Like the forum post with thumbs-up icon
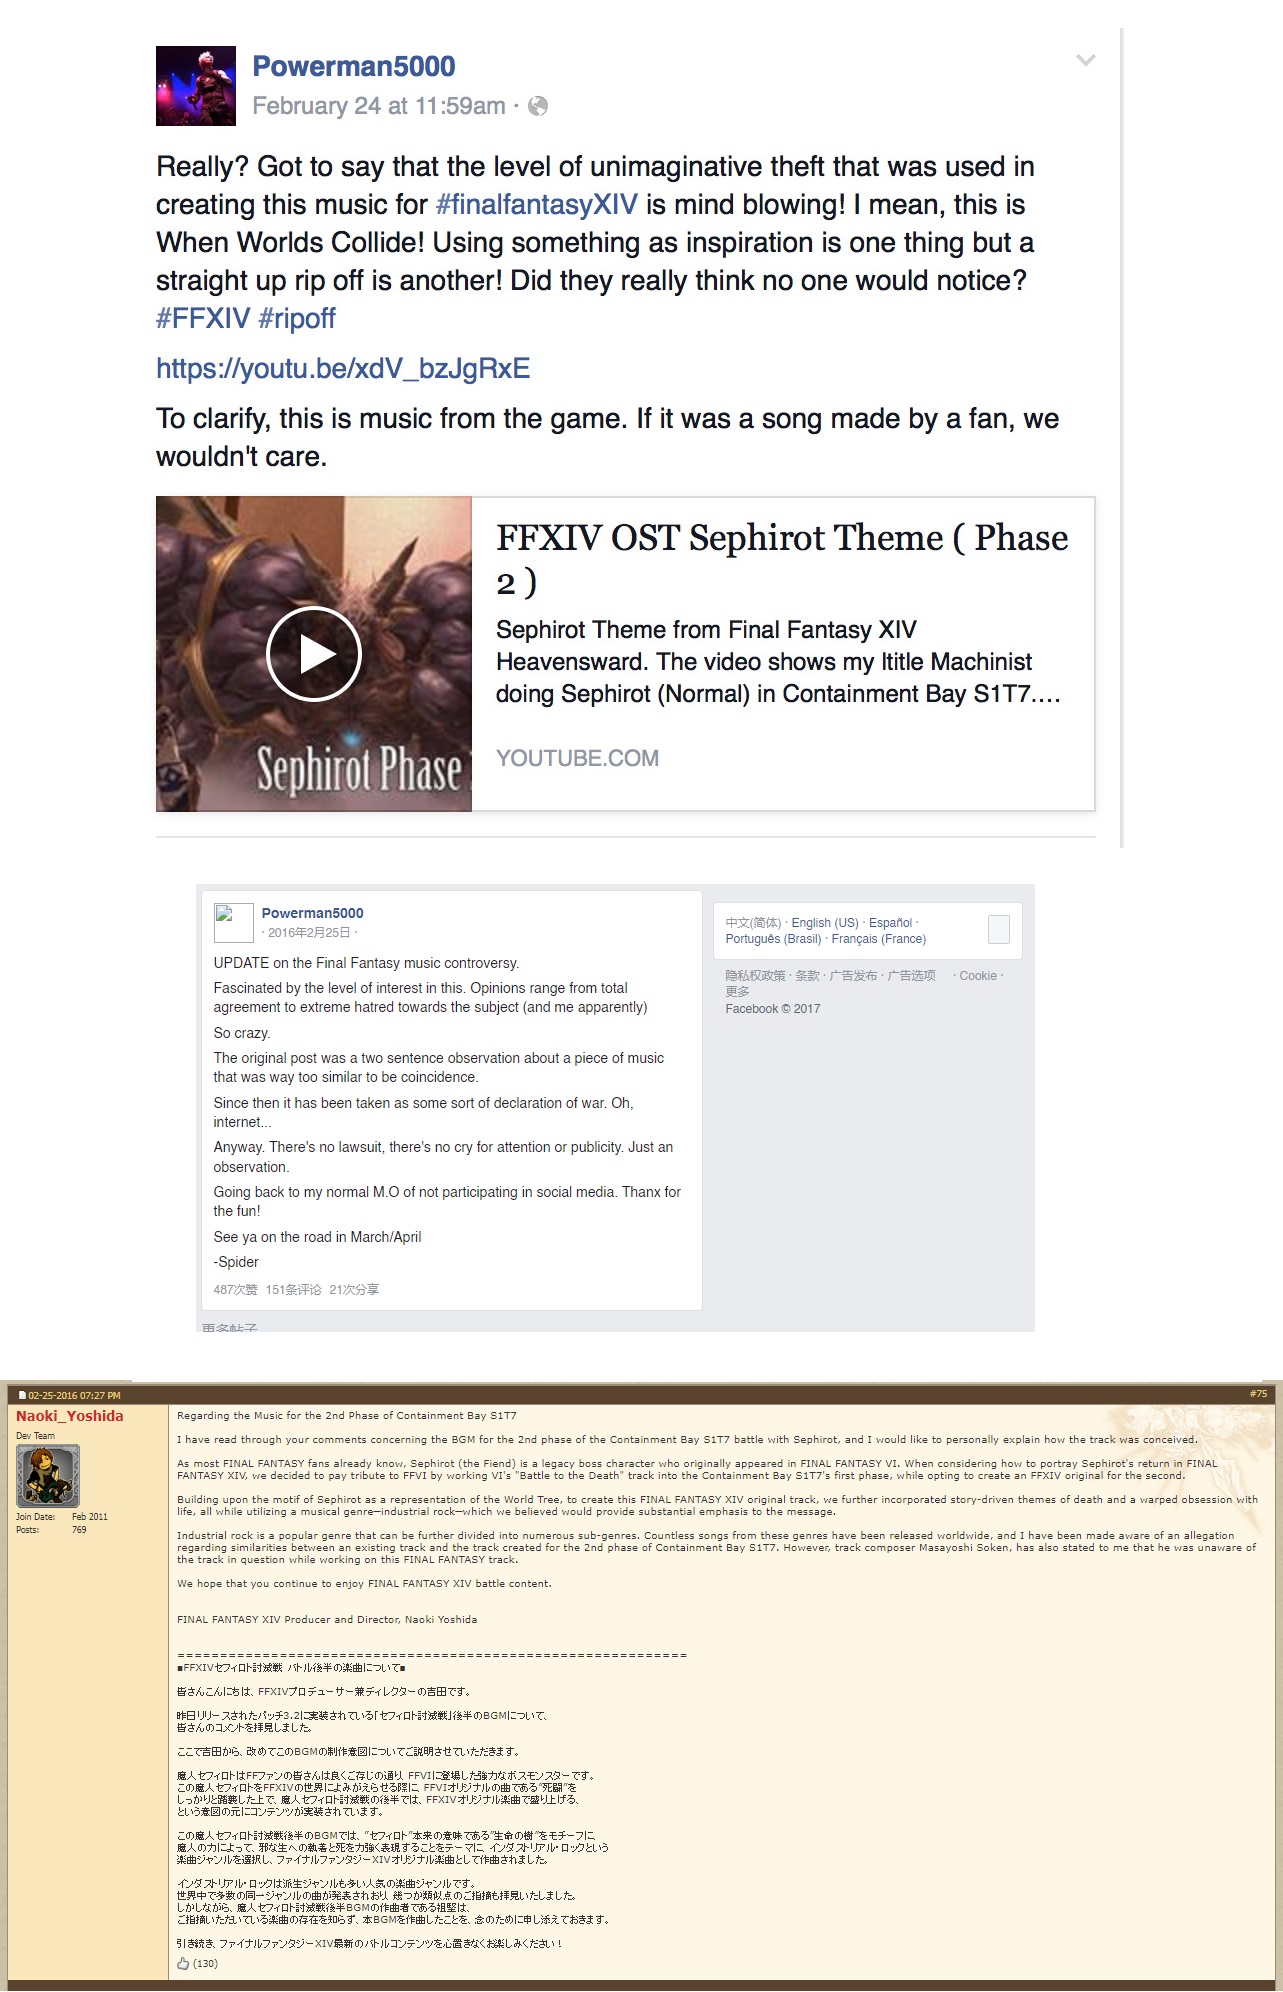This screenshot has width=1283, height=1992. point(183,1963)
